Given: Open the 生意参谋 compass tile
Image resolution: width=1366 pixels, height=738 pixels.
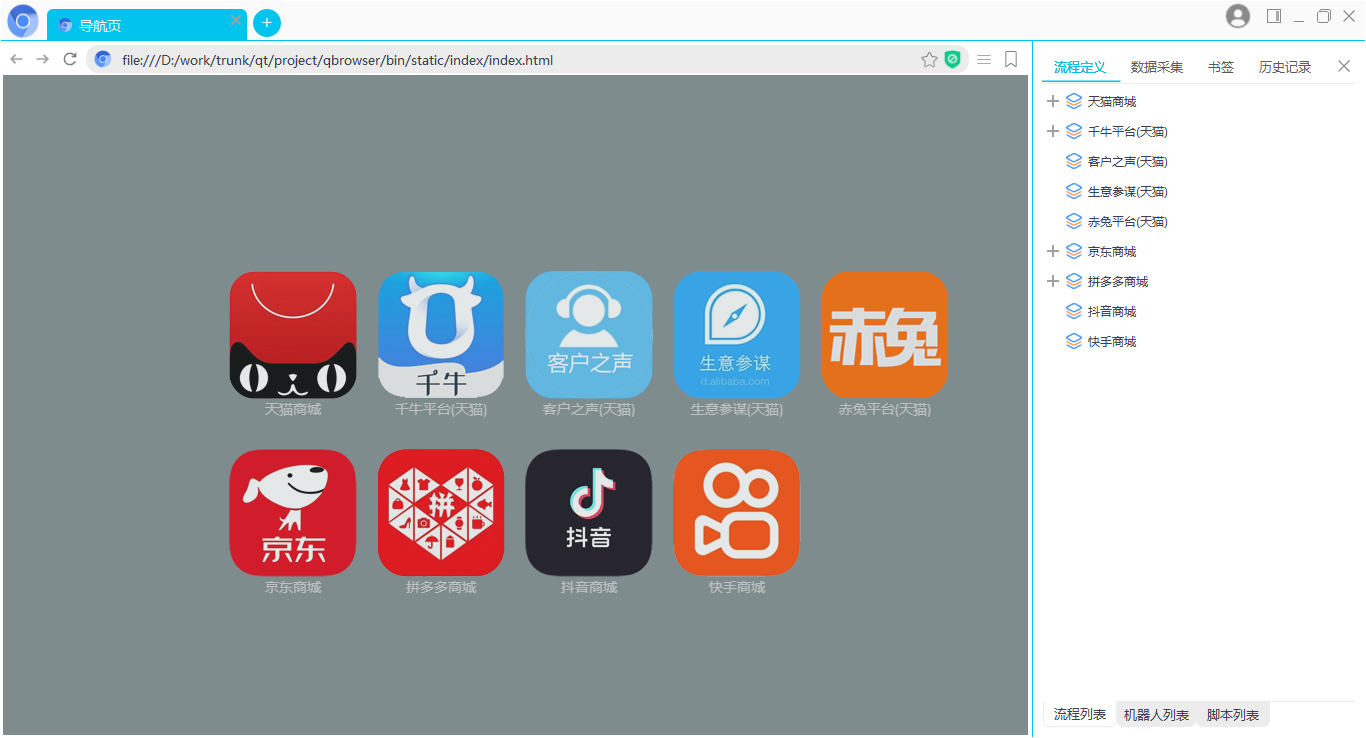Looking at the screenshot, I should tap(737, 335).
